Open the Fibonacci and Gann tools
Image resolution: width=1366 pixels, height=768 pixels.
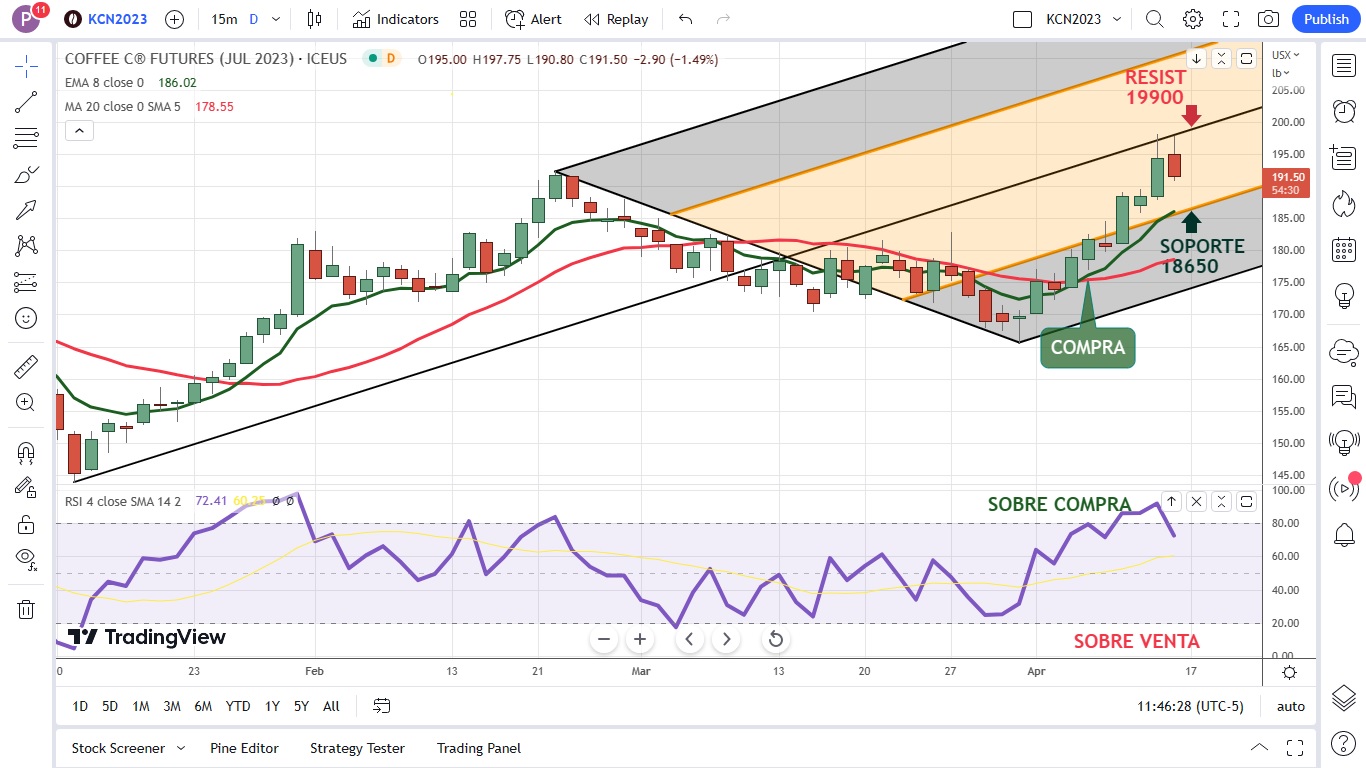click(27, 138)
